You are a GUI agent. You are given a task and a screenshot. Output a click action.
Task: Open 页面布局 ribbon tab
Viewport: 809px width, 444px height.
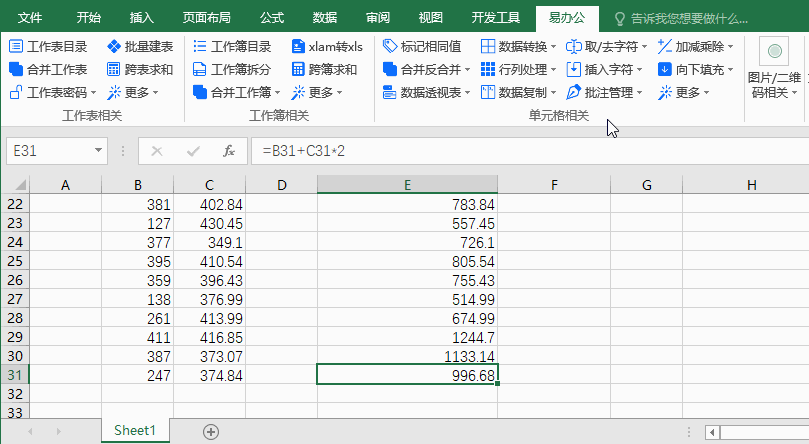(x=206, y=18)
